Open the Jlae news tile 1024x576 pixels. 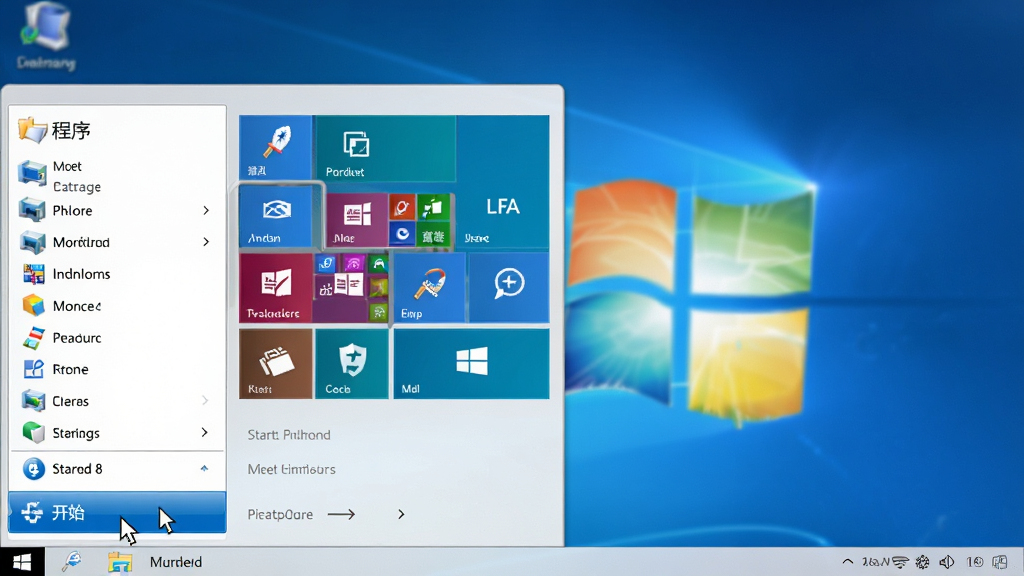(x=356, y=219)
